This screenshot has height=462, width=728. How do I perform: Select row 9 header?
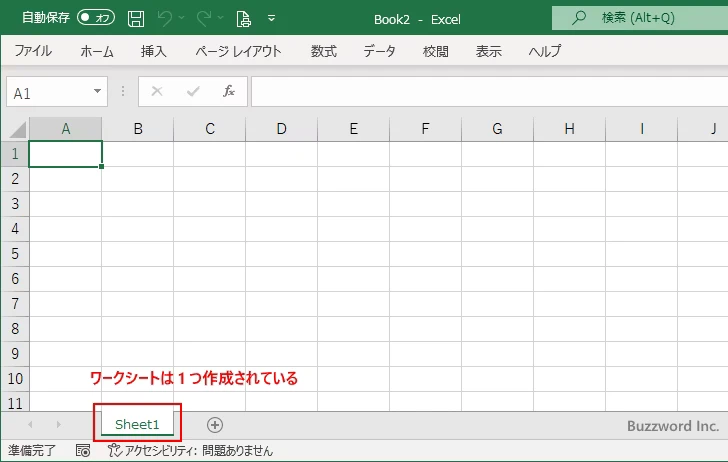15,354
